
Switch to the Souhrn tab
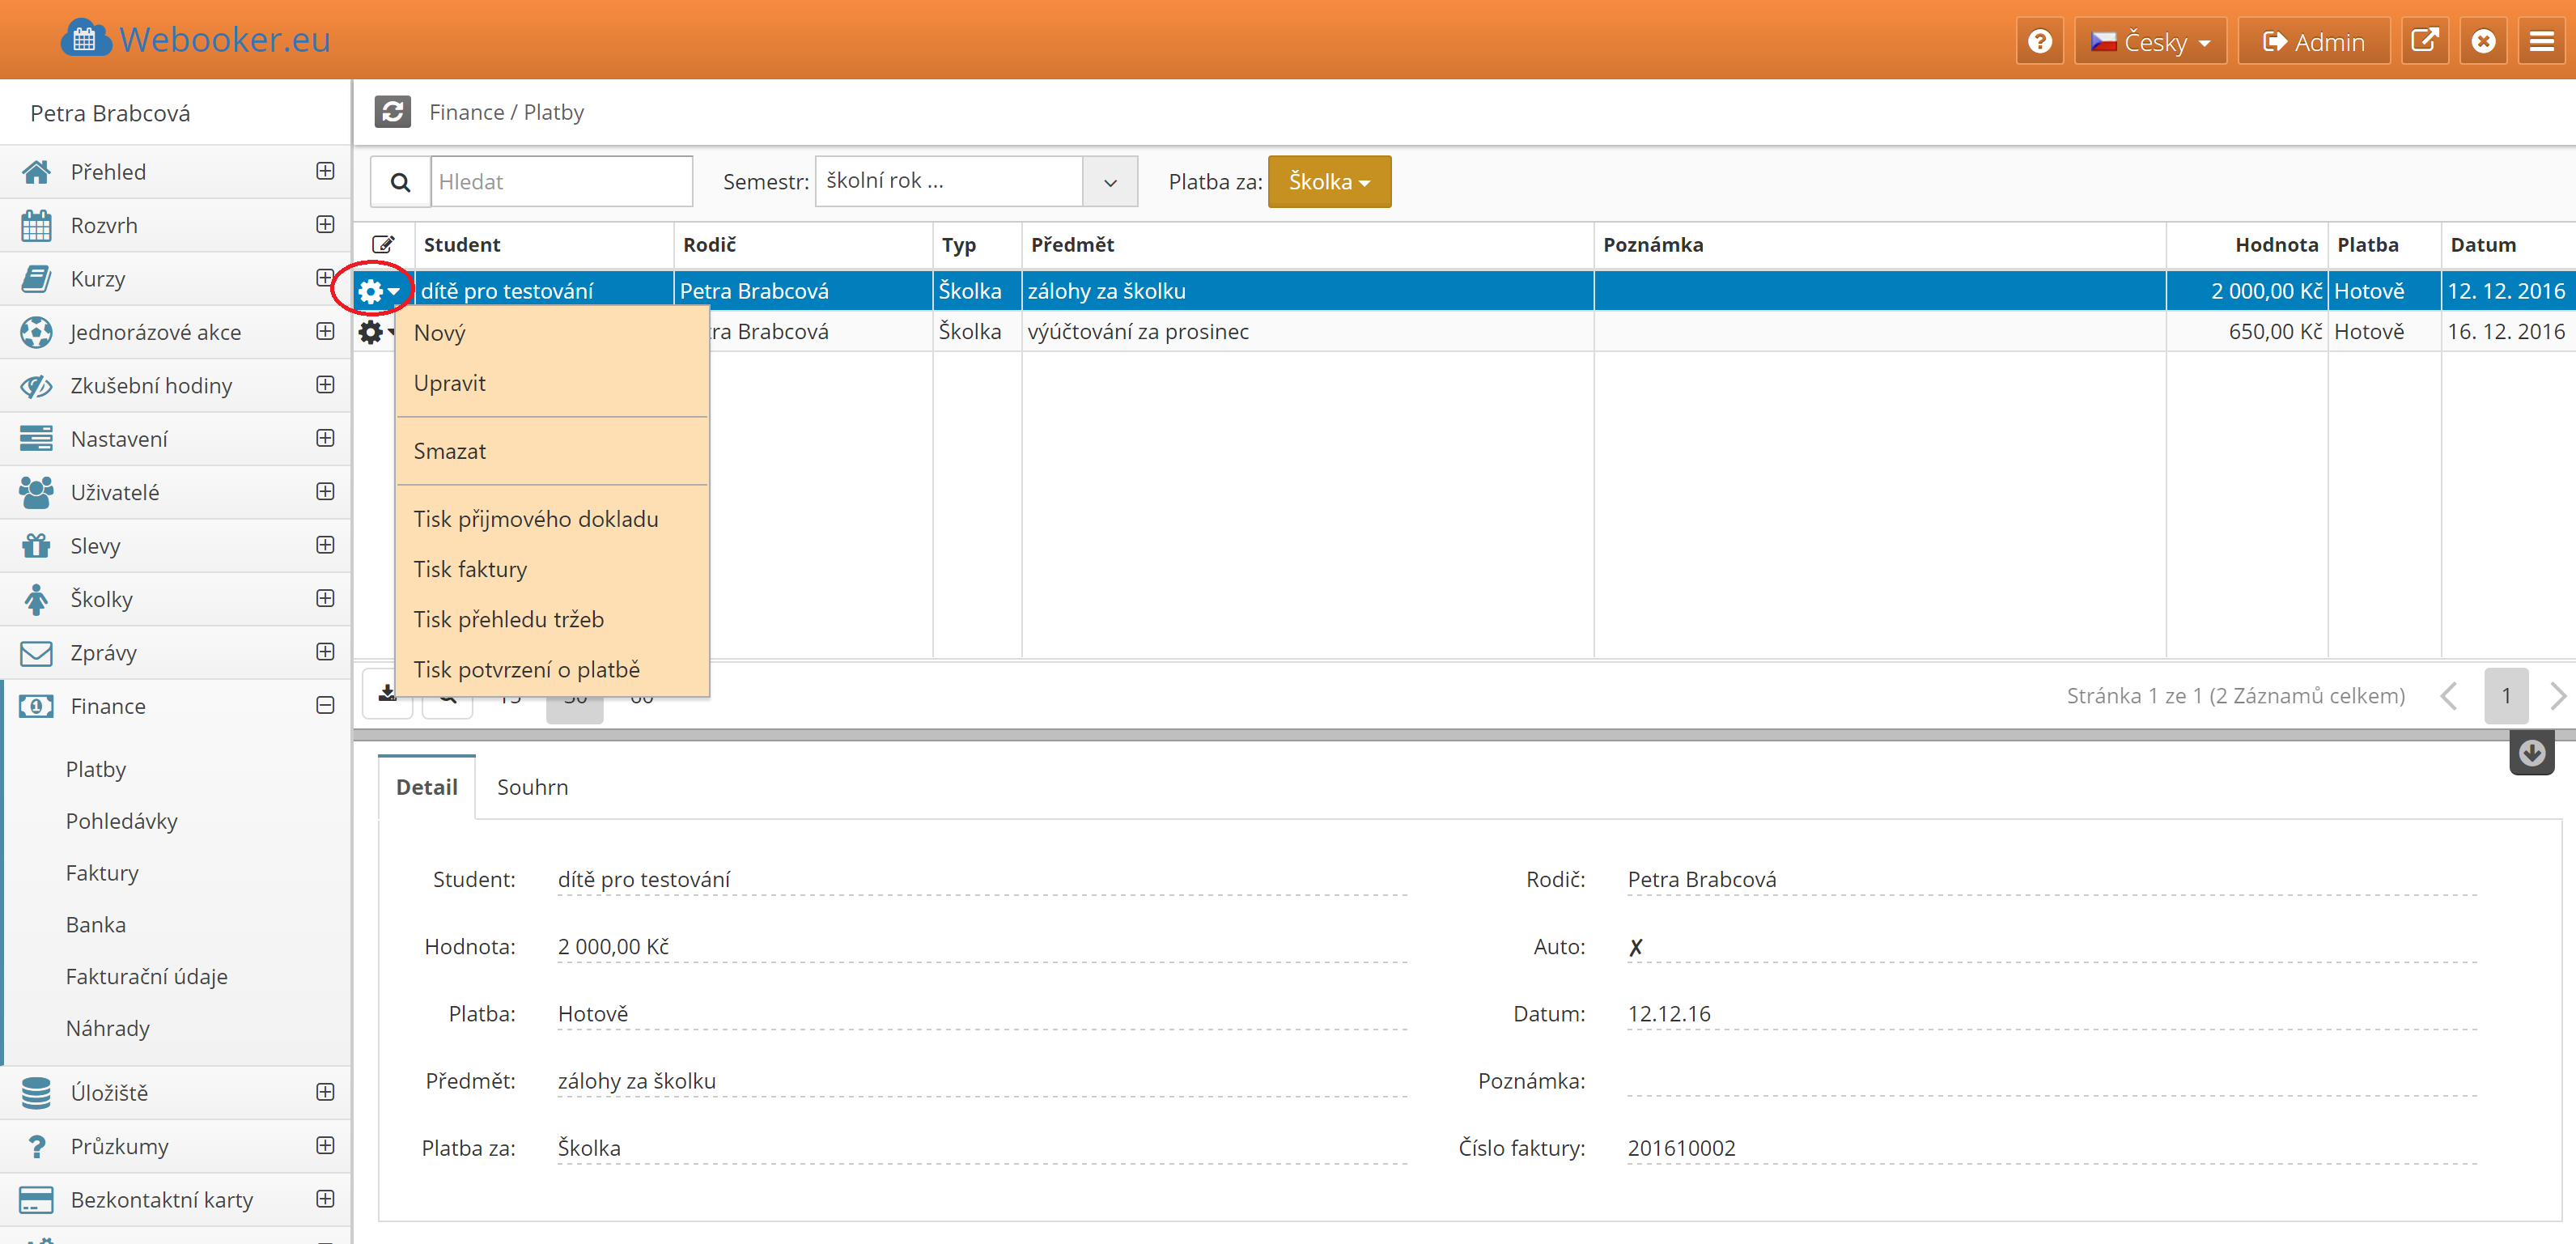[x=532, y=787]
